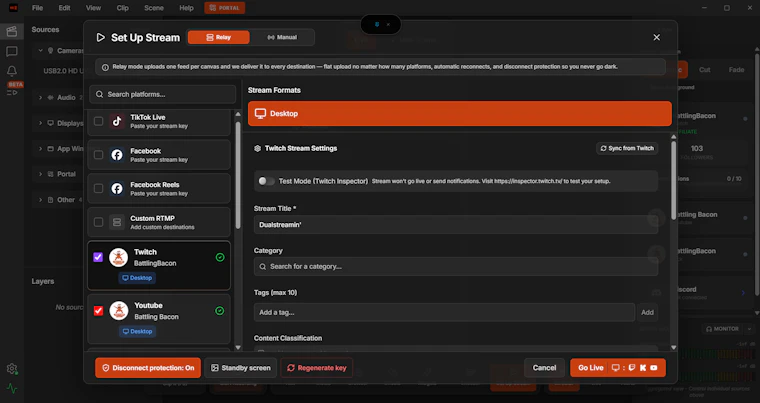Click the Twitch BattlingBacon avatar
Viewport: 760px width, 403px height.
118,258
